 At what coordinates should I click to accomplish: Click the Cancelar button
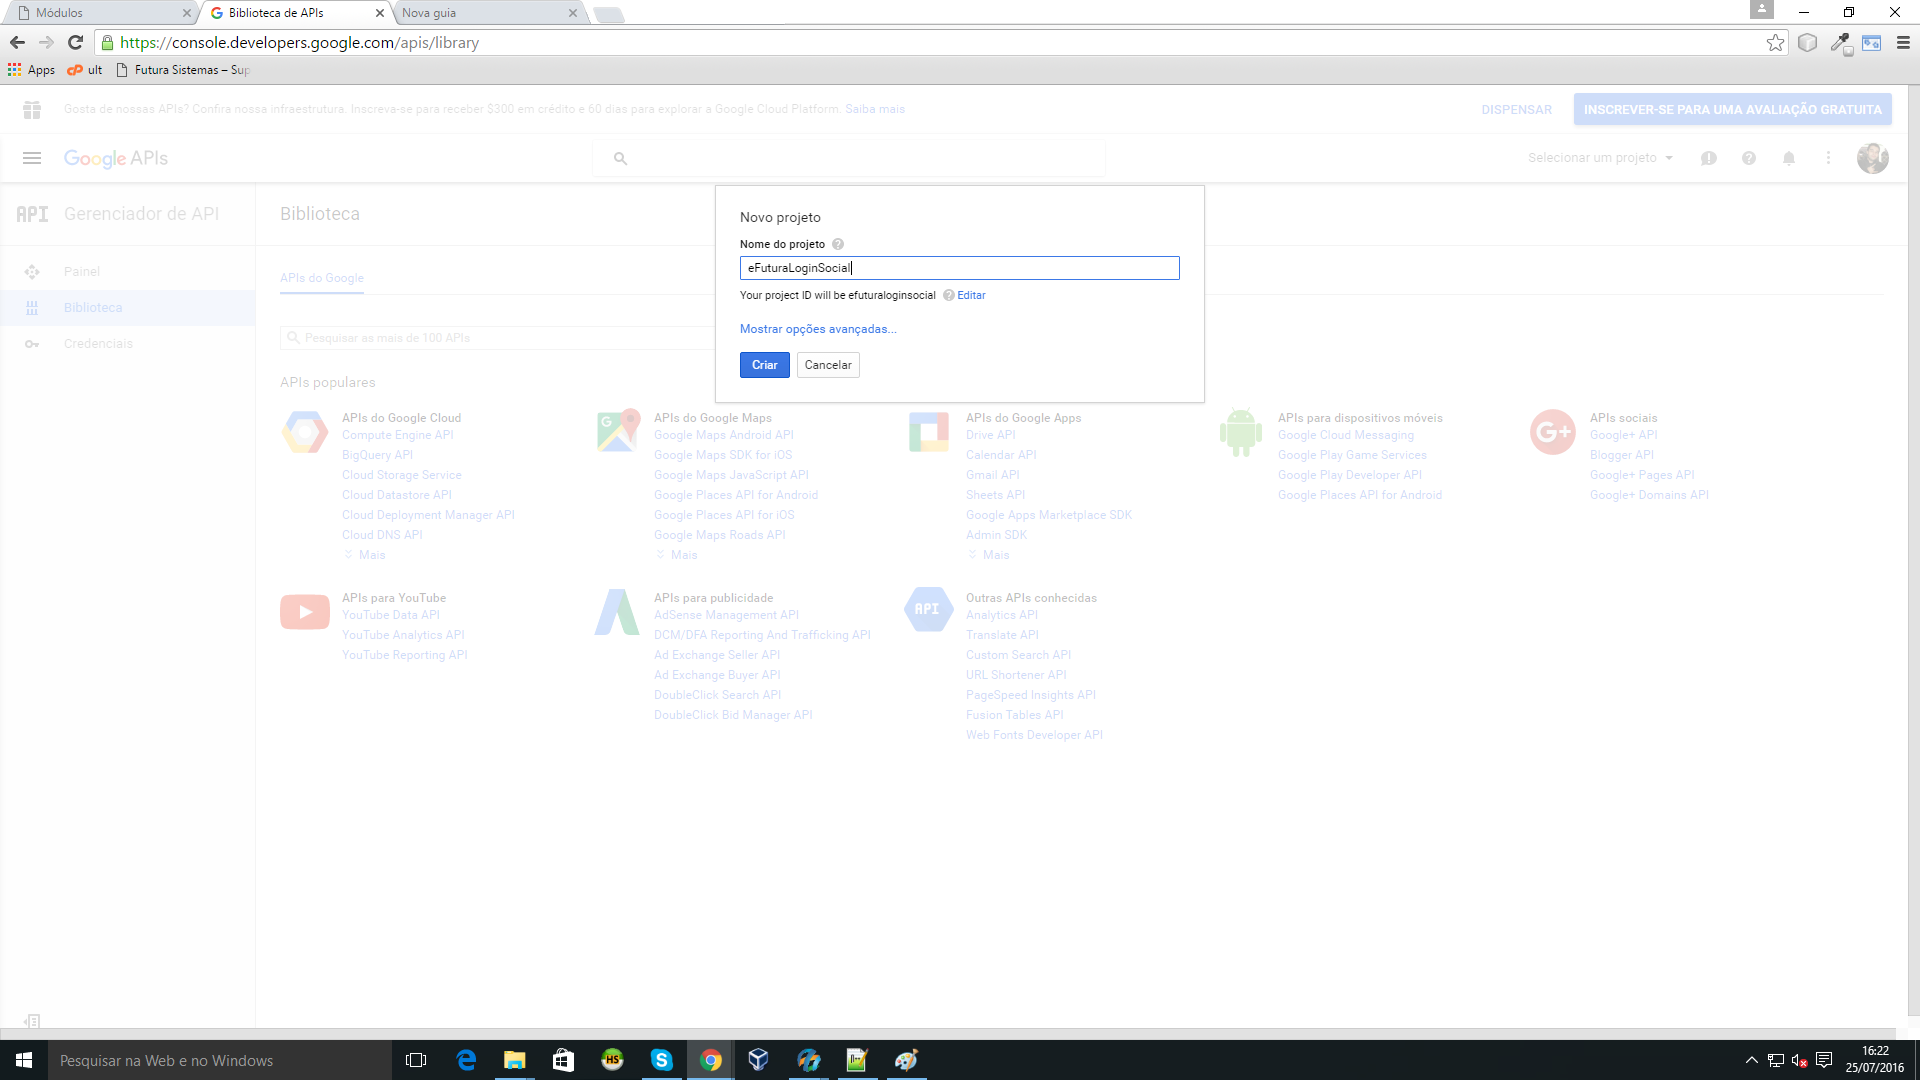coord(828,365)
